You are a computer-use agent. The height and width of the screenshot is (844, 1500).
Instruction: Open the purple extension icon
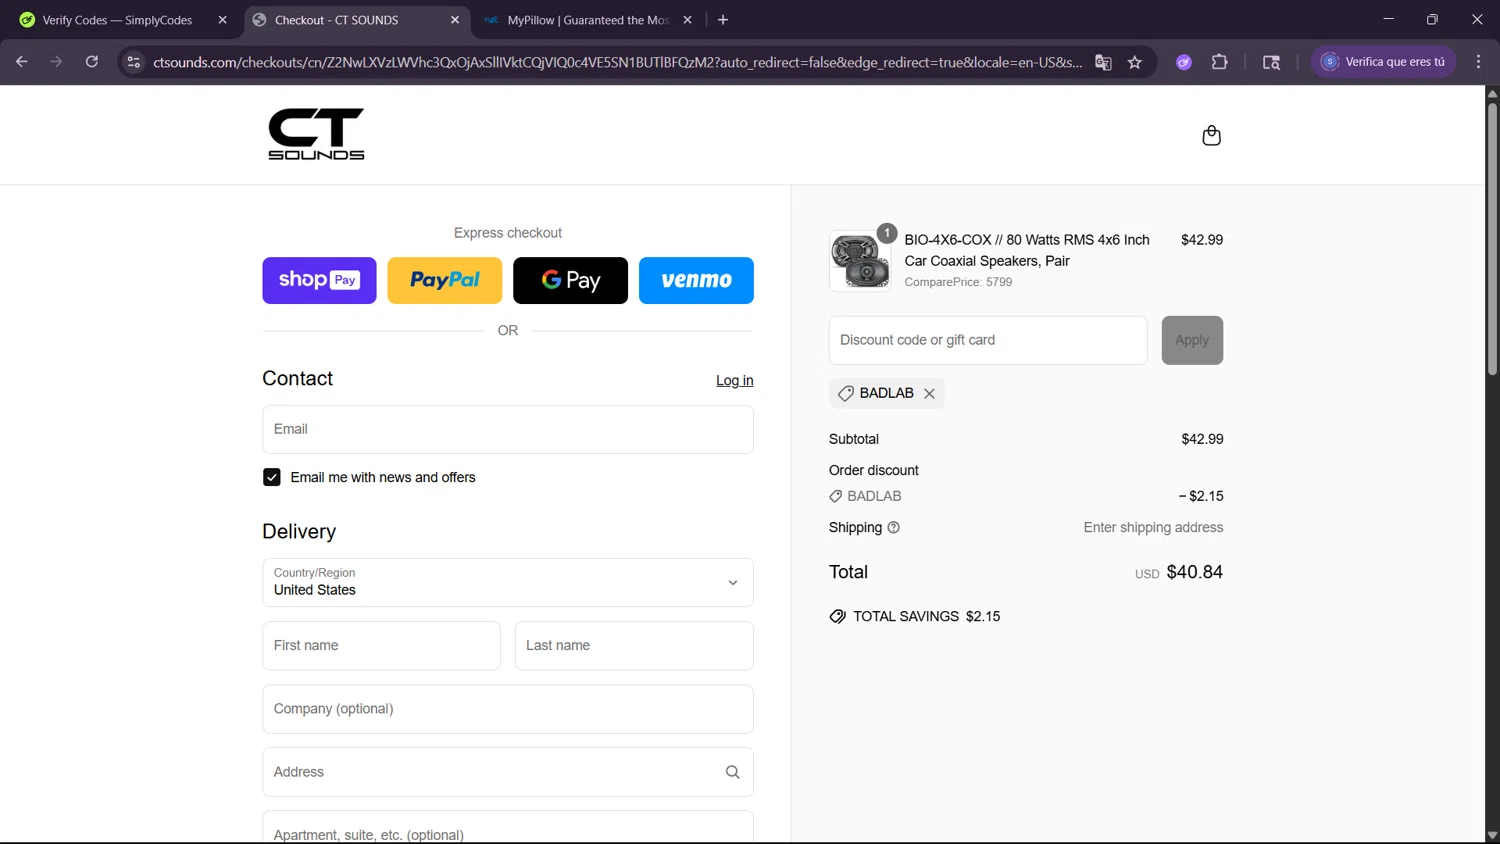coord(1184,62)
